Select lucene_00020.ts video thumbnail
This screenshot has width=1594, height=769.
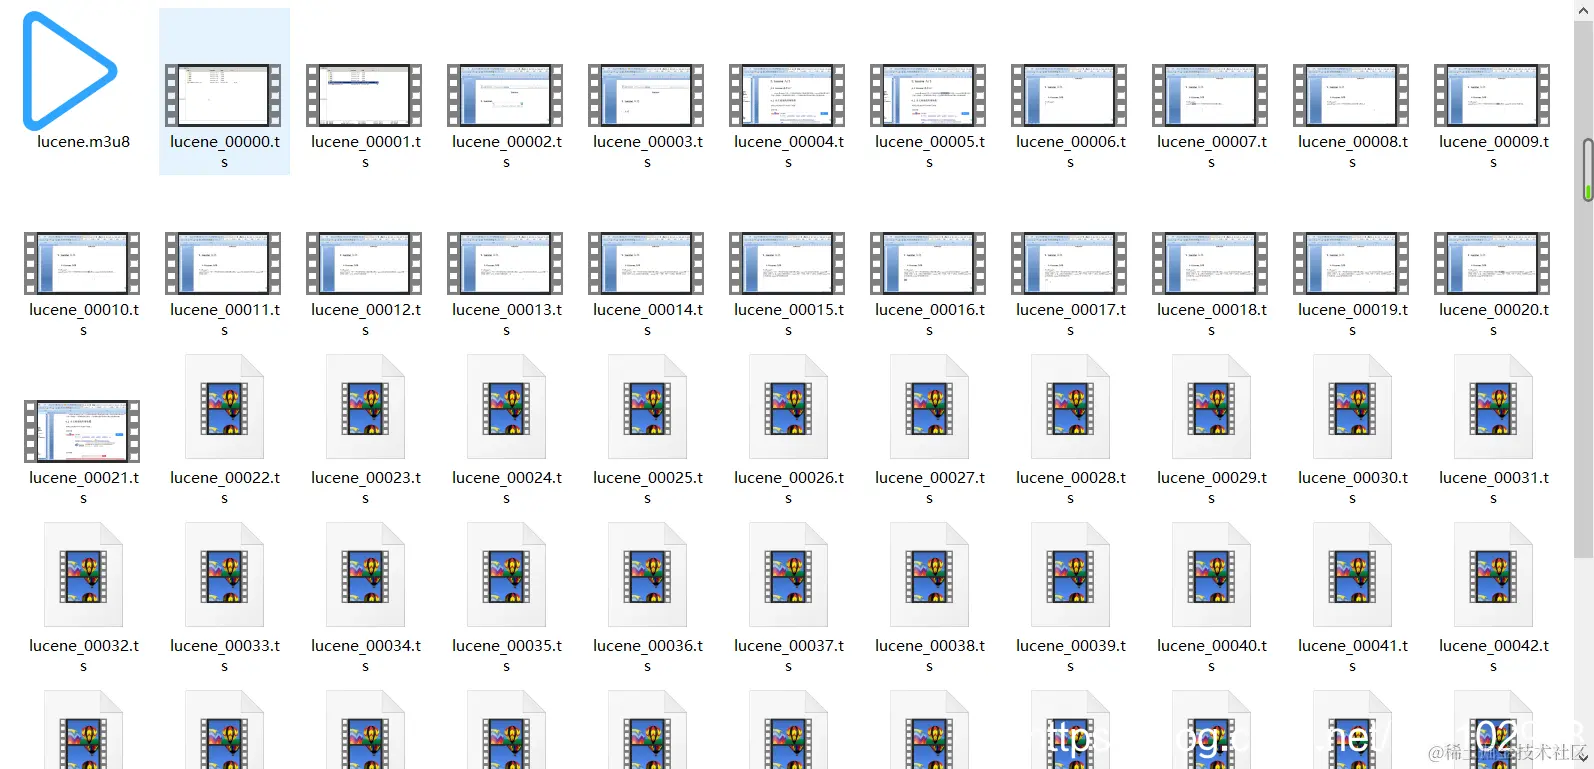(1492, 264)
